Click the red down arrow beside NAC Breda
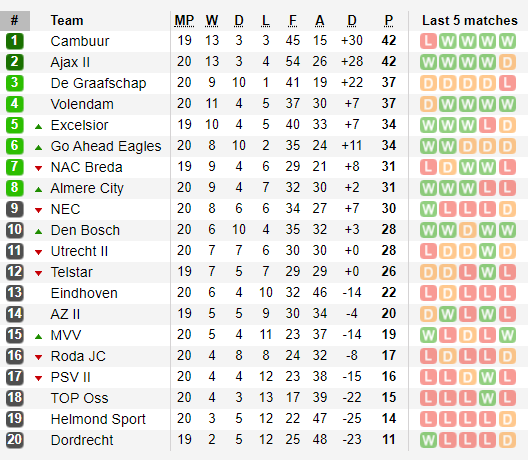 pyautogui.click(x=38, y=168)
